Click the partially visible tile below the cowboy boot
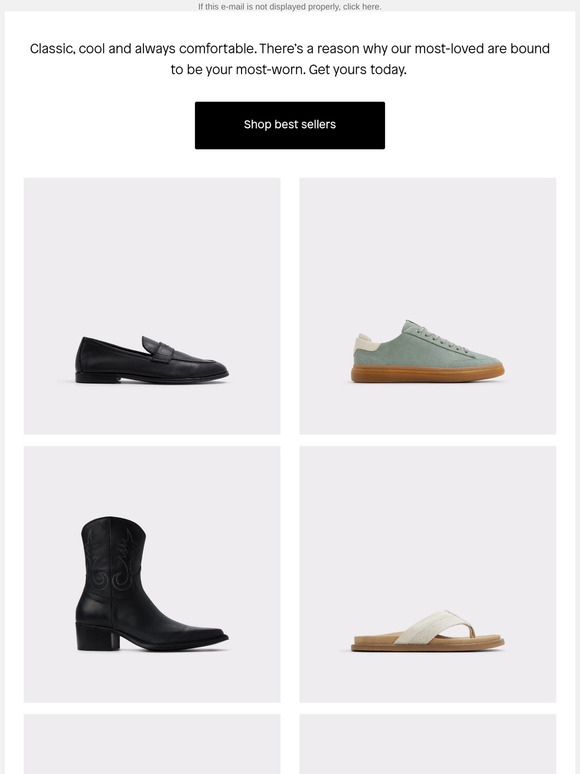This screenshot has height=774, width=580. point(152,744)
